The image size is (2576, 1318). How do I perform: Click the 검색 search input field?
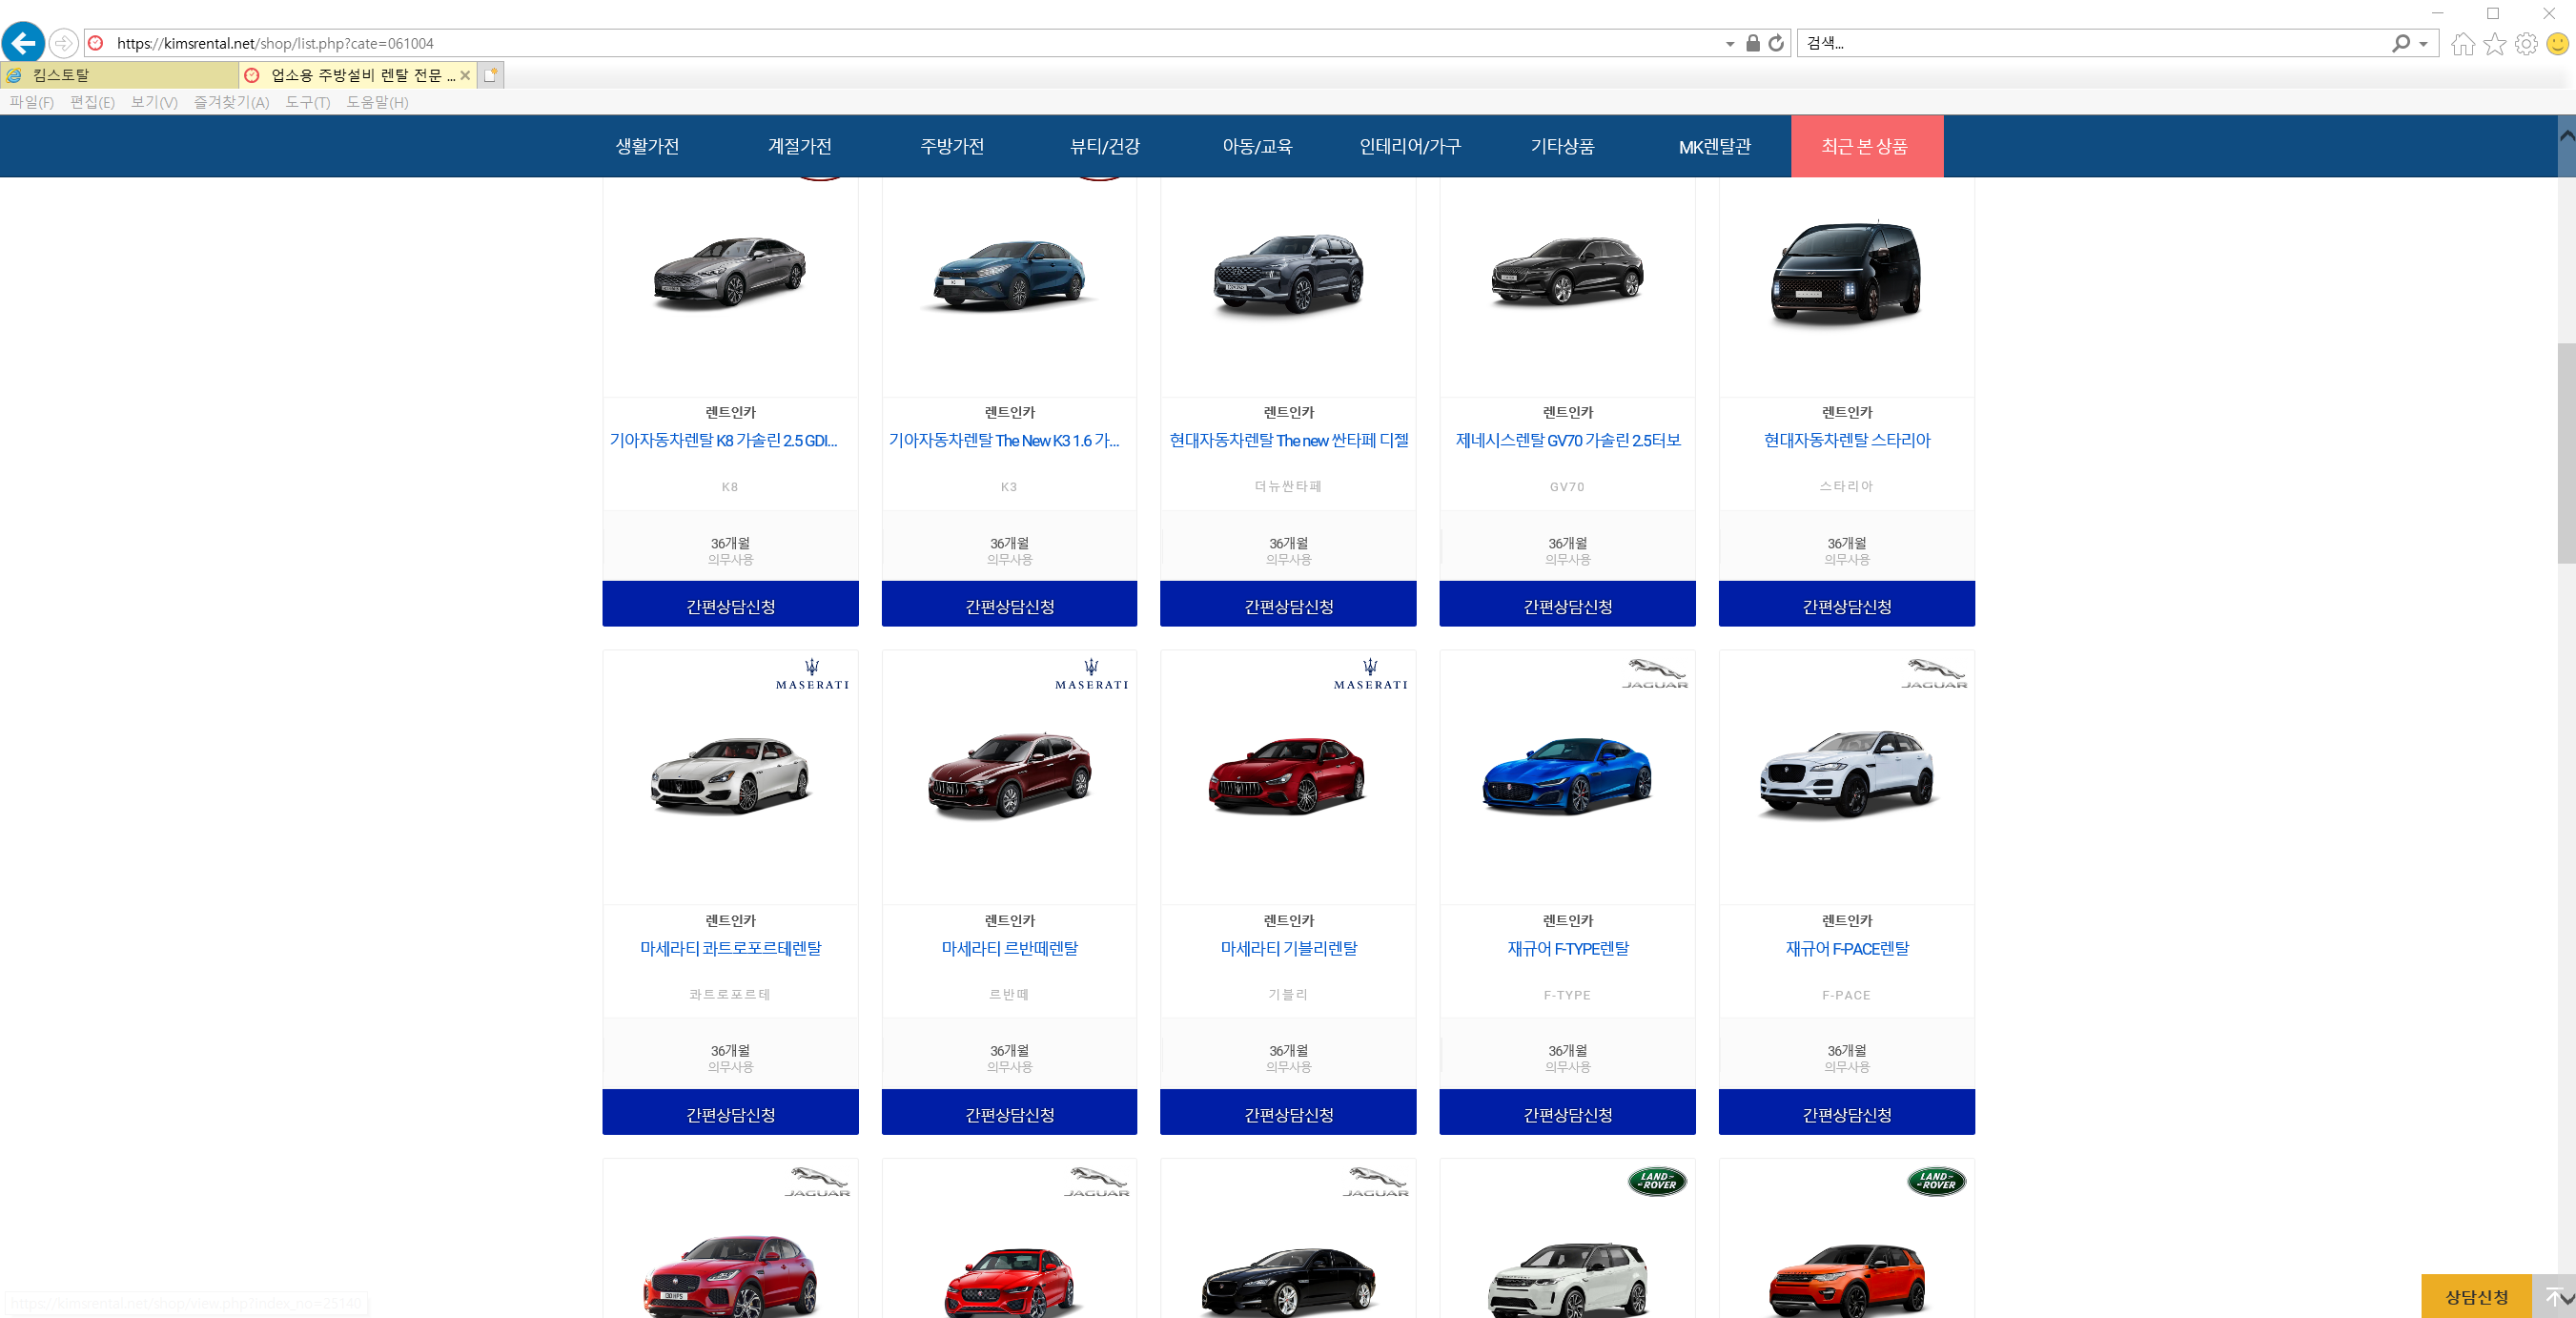point(2090,43)
